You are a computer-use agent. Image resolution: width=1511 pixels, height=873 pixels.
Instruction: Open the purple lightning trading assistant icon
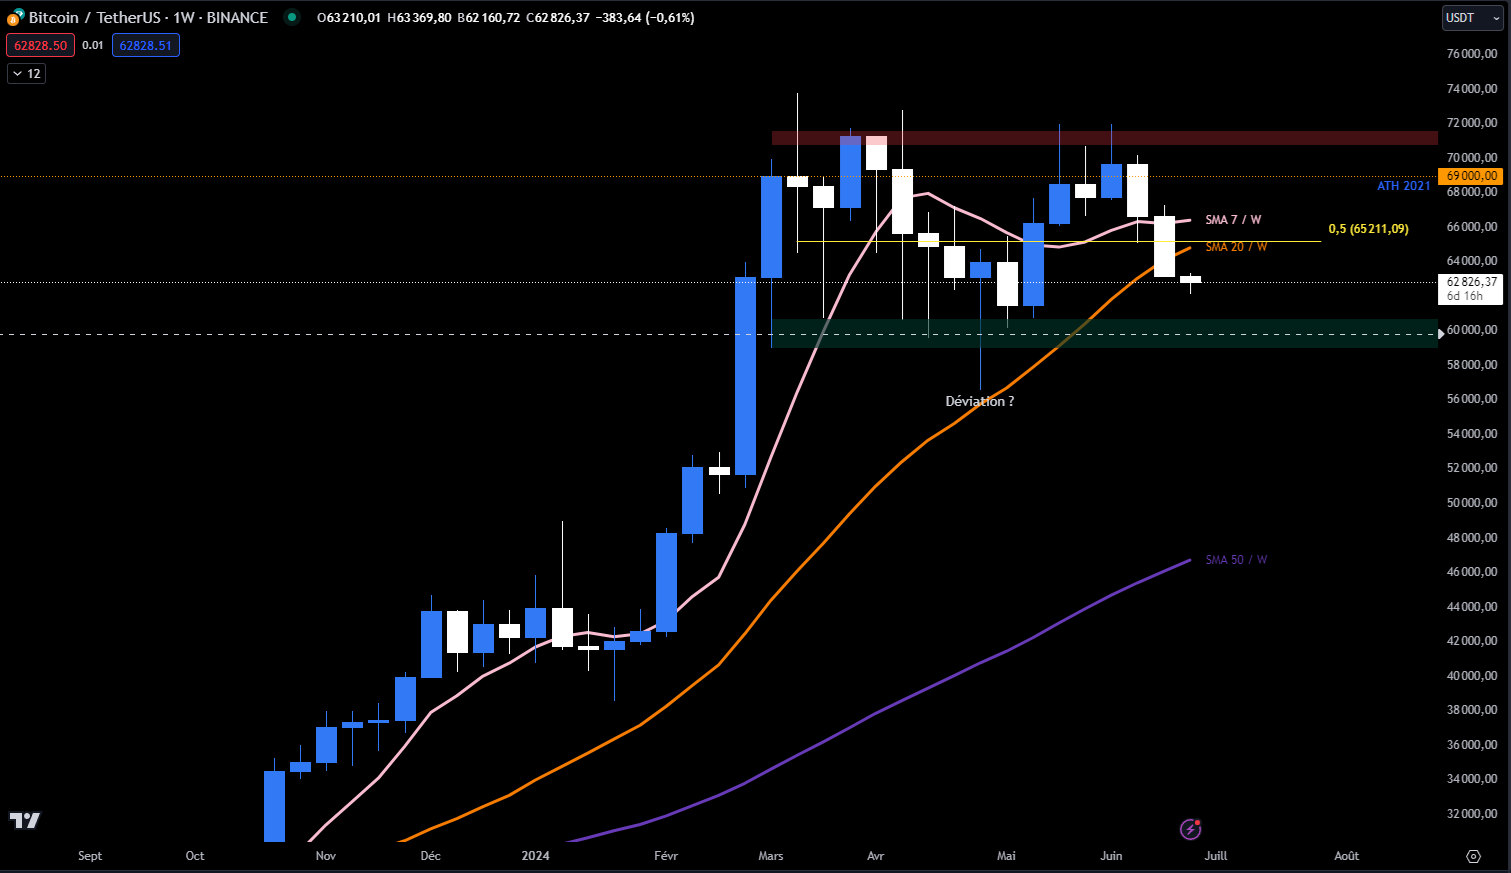pyautogui.click(x=1190, y=829)
